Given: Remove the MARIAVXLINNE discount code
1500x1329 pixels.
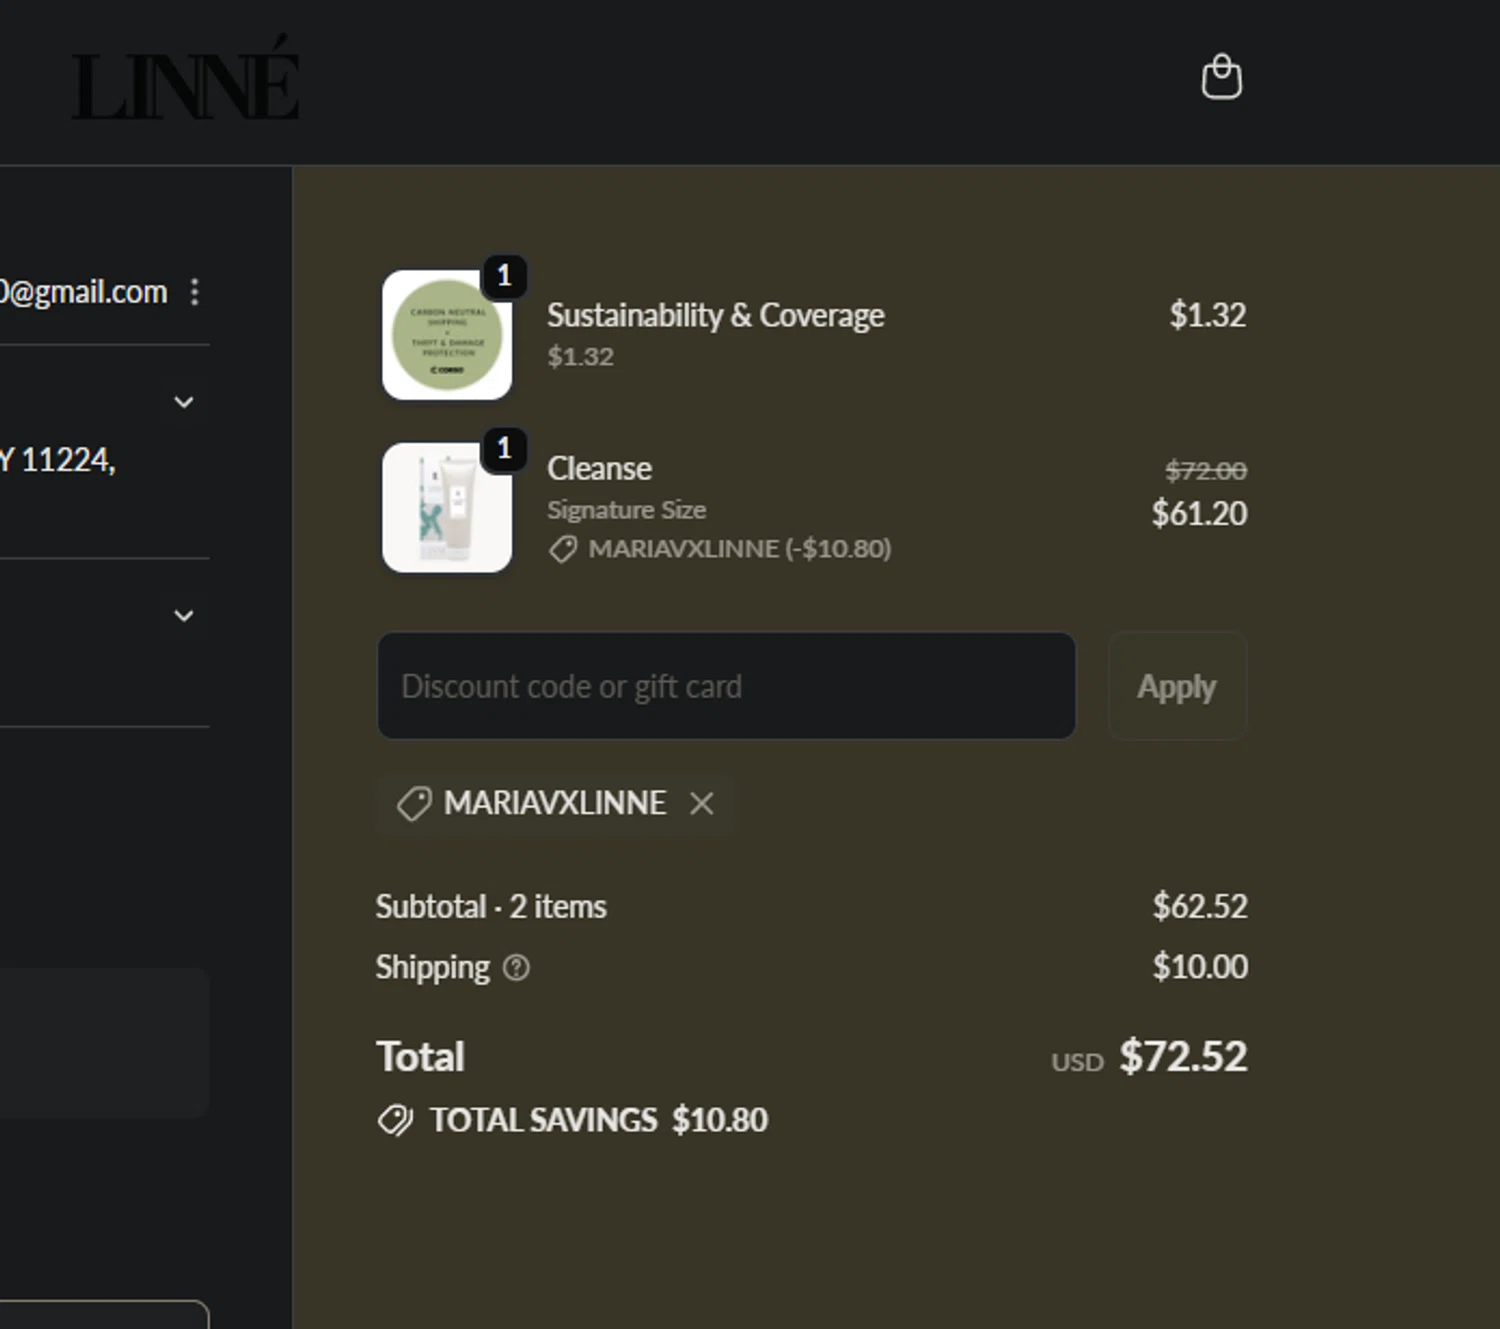Looking at the screenshot, I should tap(702, 803).
